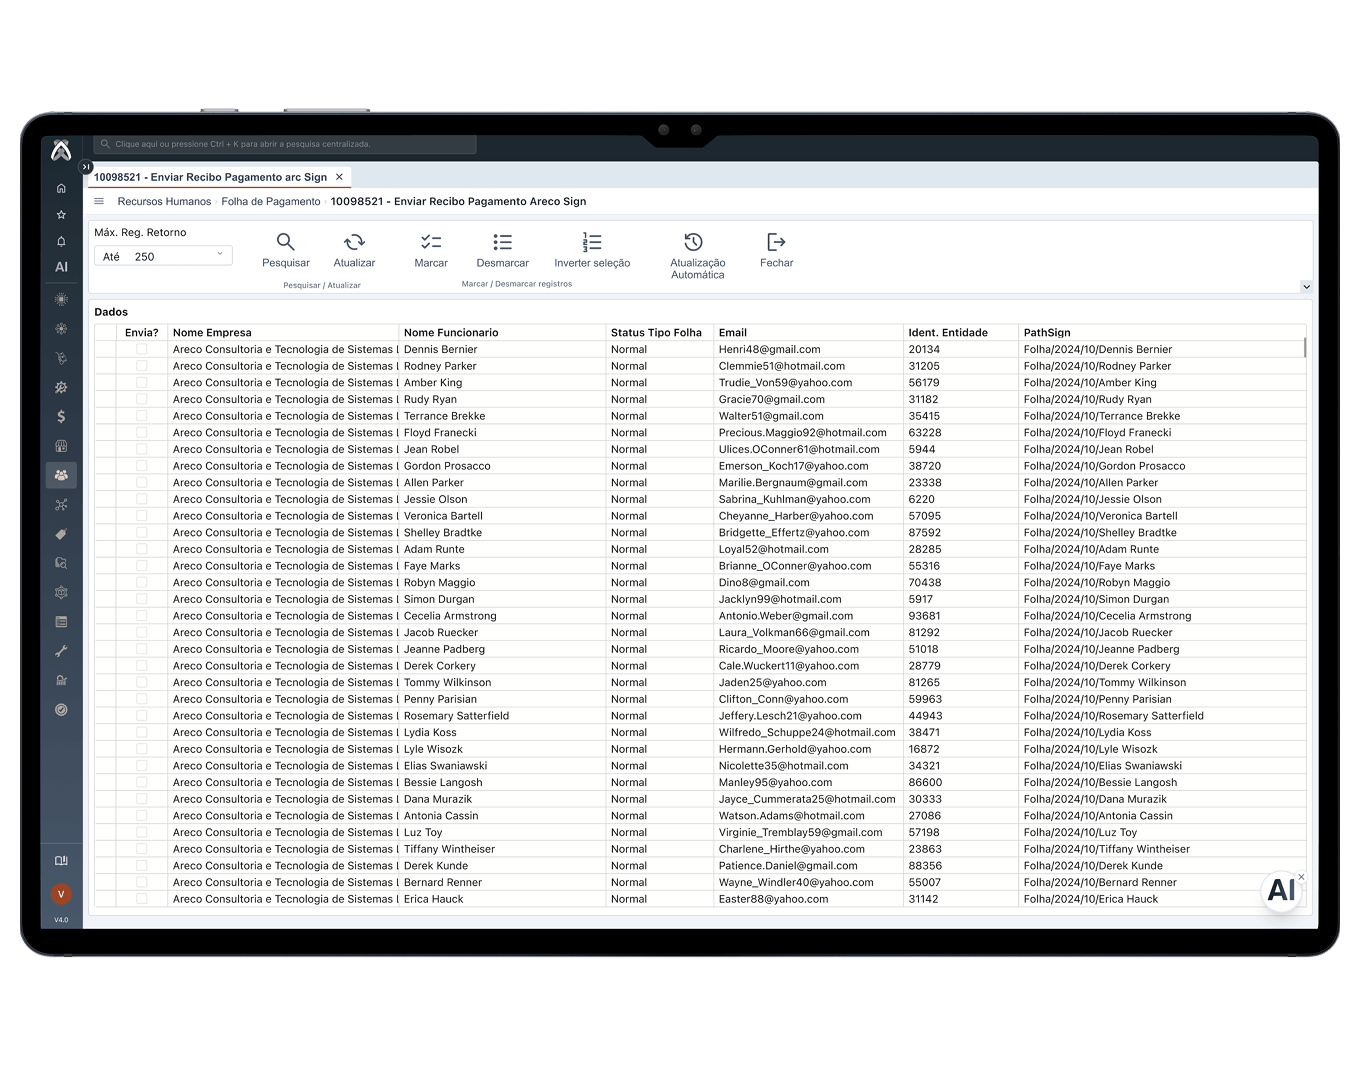Open the processor chip icon in the sidebar
Viewport: 1360px width, 1066px height.
coord(61,299)
